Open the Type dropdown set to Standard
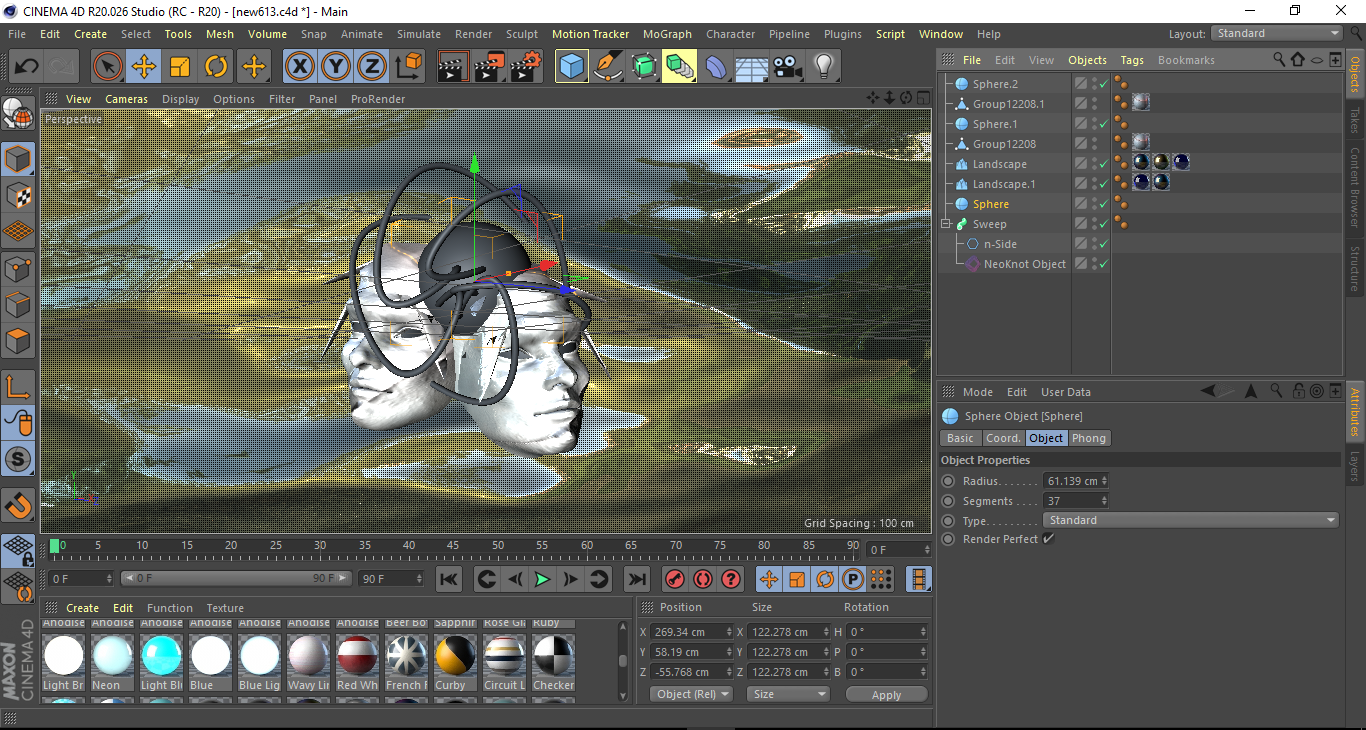The image size is (1366, 730). [x=1191, y=520]
